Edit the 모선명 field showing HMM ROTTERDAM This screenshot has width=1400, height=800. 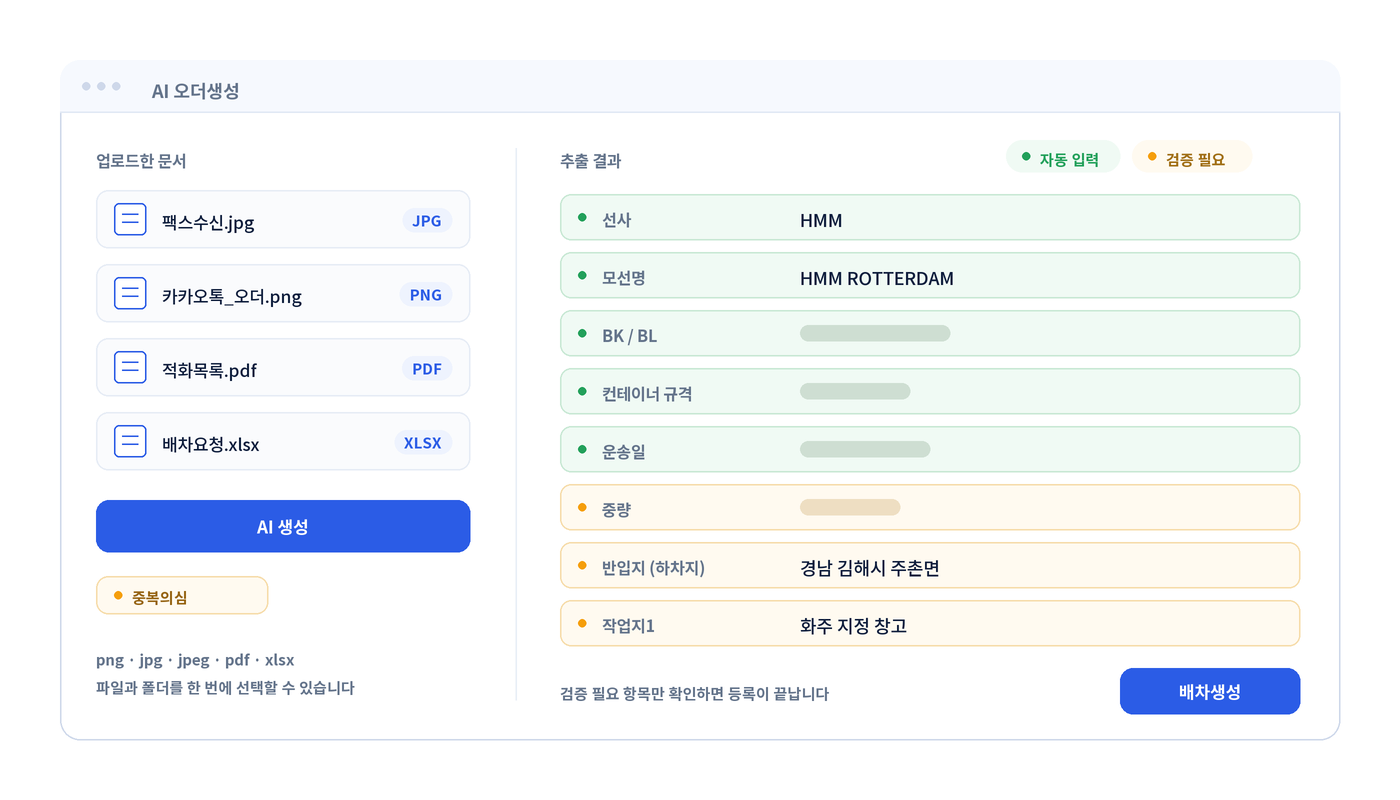pyautogui.click(x=930, y=275)
